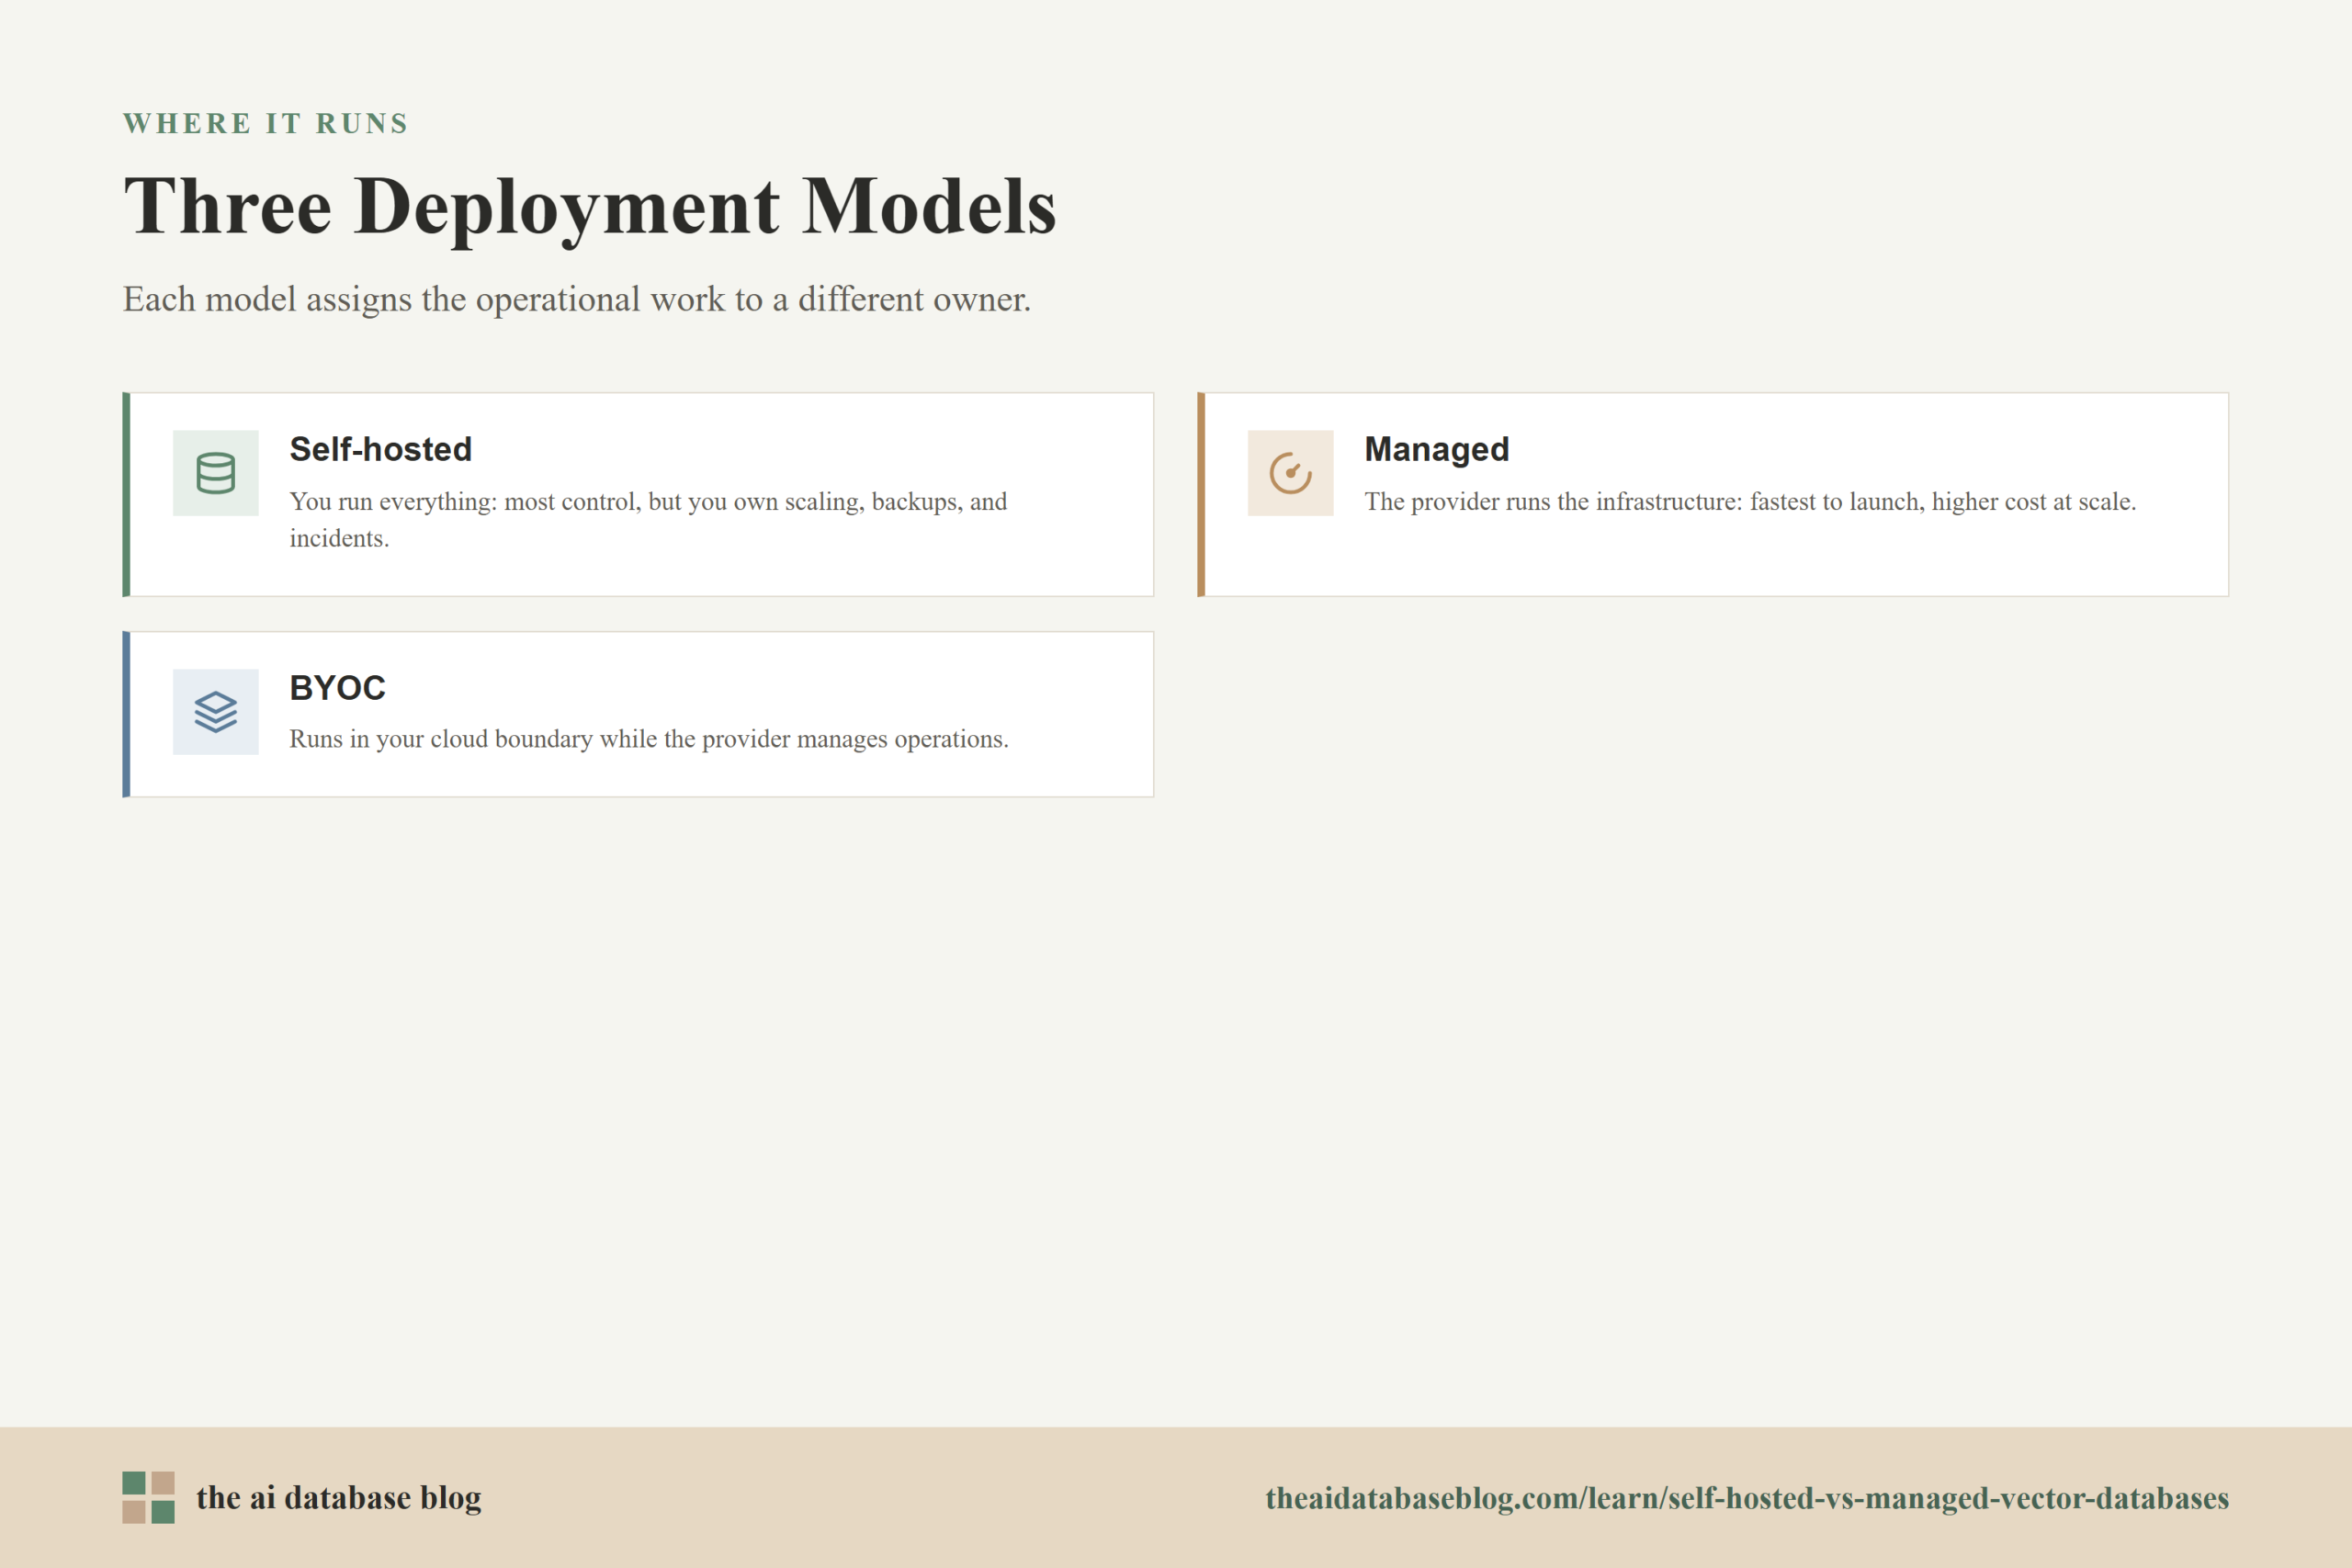
Task: Click the 'WHERE IT RUNS' eyebrow label
Action: point(265,123)
